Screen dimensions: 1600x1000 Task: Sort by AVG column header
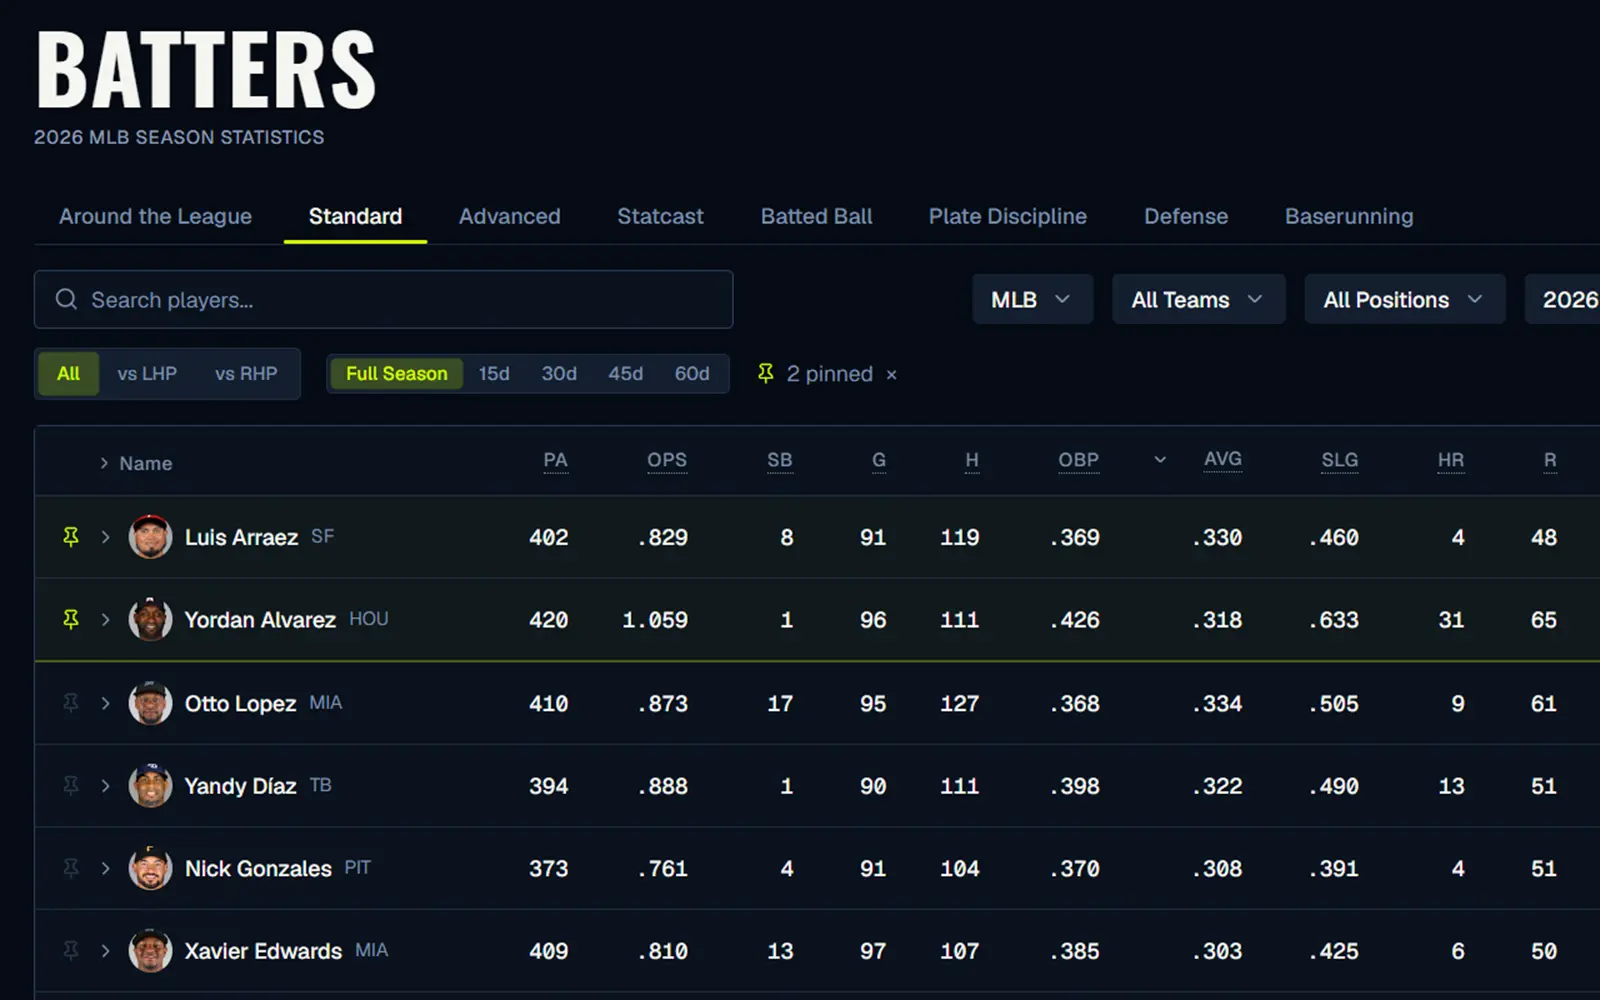click(1223, 459)
